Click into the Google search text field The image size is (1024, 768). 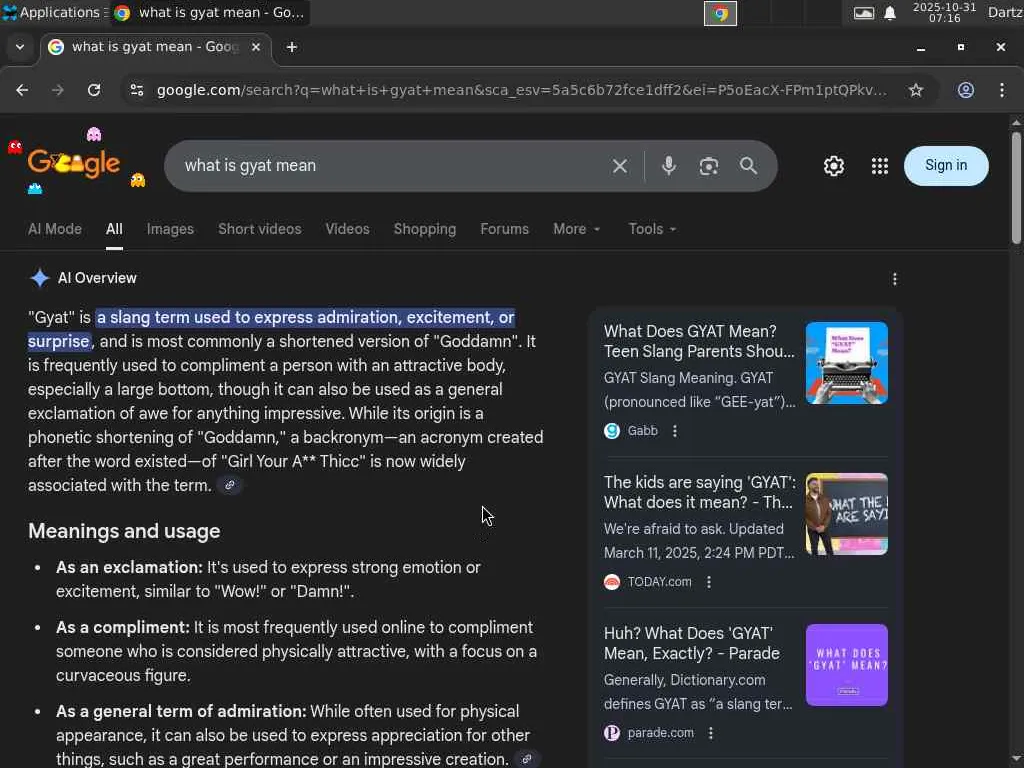point(392,166)
